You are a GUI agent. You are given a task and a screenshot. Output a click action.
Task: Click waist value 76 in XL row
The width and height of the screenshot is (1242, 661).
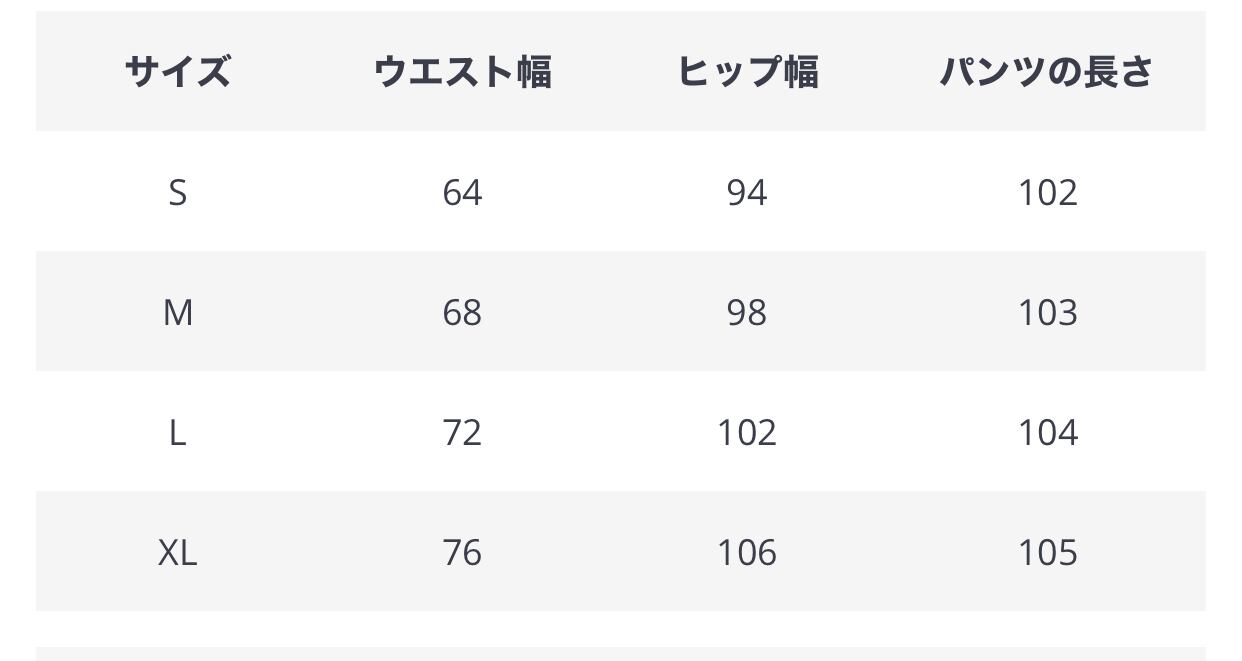pyautogui.click(x=462, y=552)
